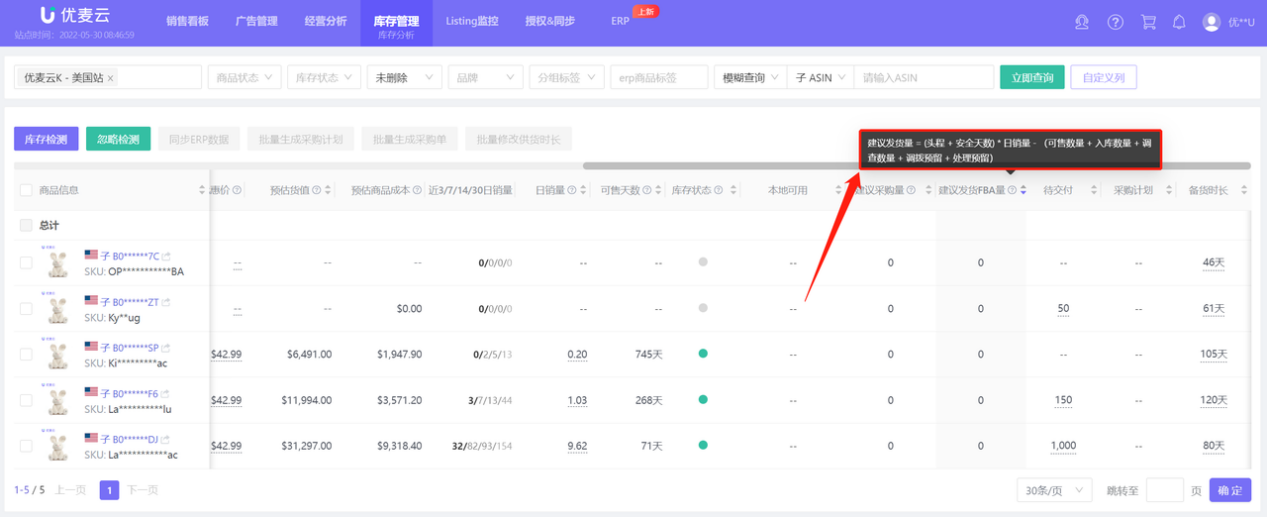Sort by 待交付 column arrows
The image size is (1267, 517).
click(1093, 190)
